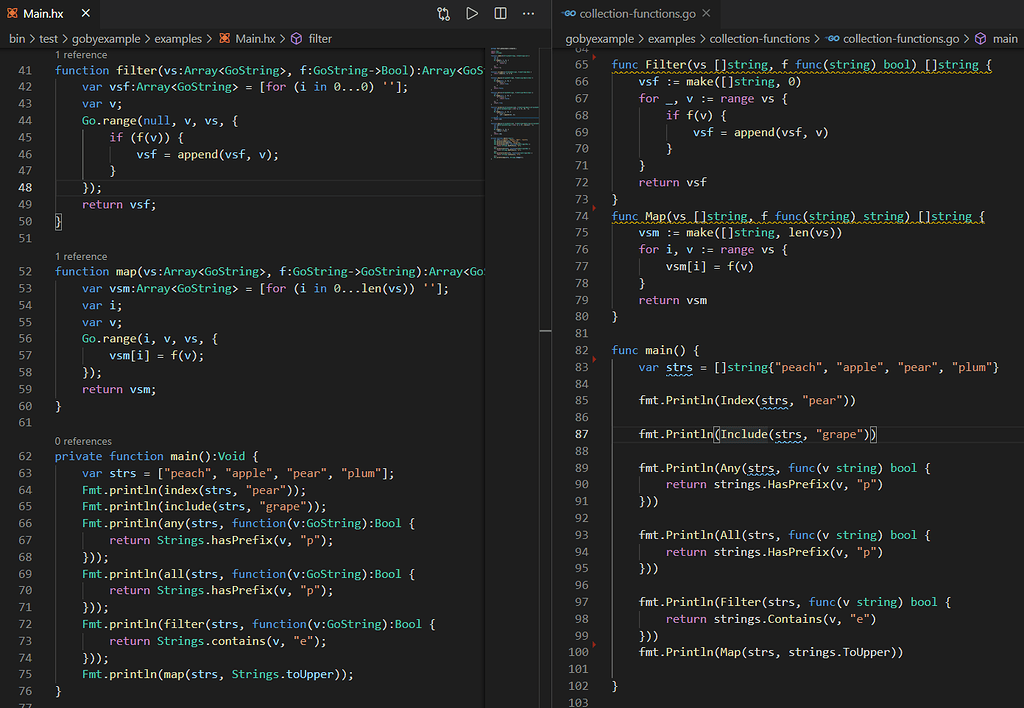This screenshot has width=1024, height=708.
Task: Click 'fmt.Println(Include(strs, "grape"))' on line 87
Action: (x=758, y=434)
